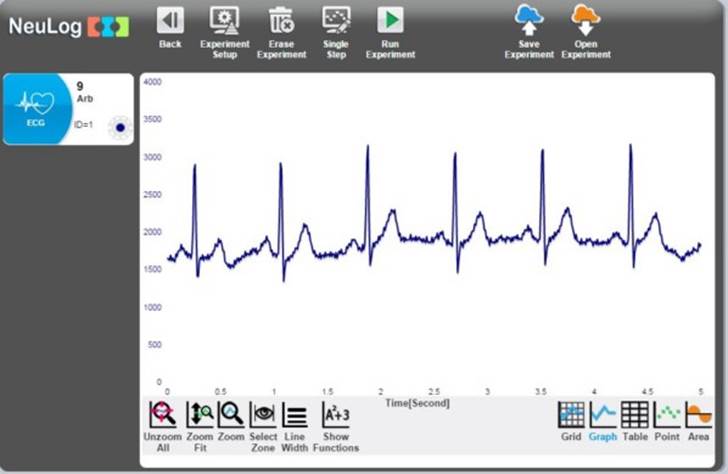Run a Single Step measurement
The height and width of the screenshot is (474, 728).
(x=336, y=21)
